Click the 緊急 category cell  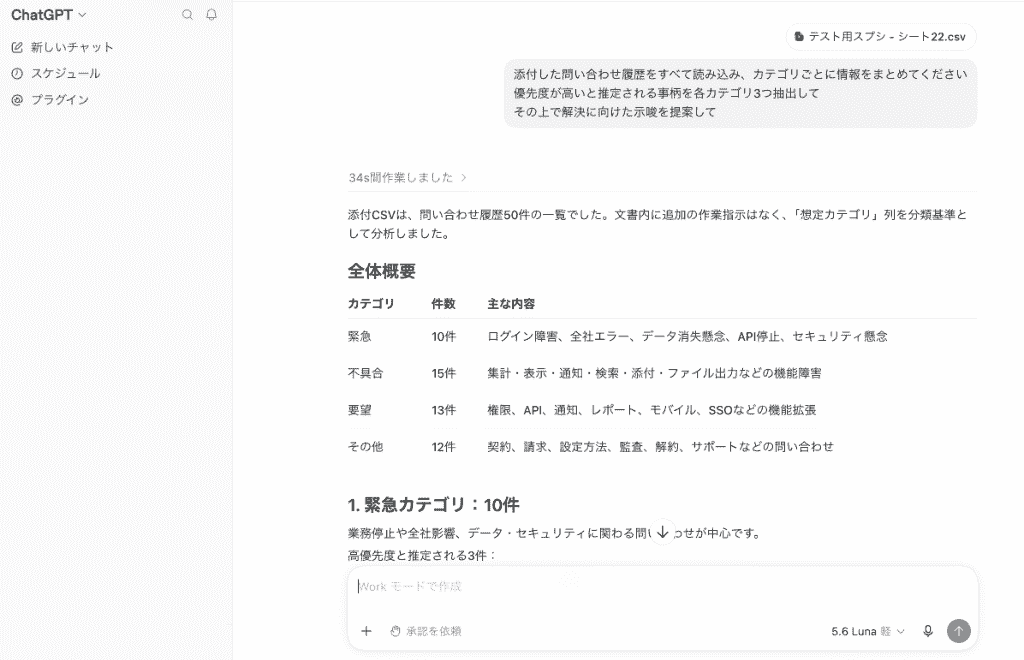click(359, 336)
